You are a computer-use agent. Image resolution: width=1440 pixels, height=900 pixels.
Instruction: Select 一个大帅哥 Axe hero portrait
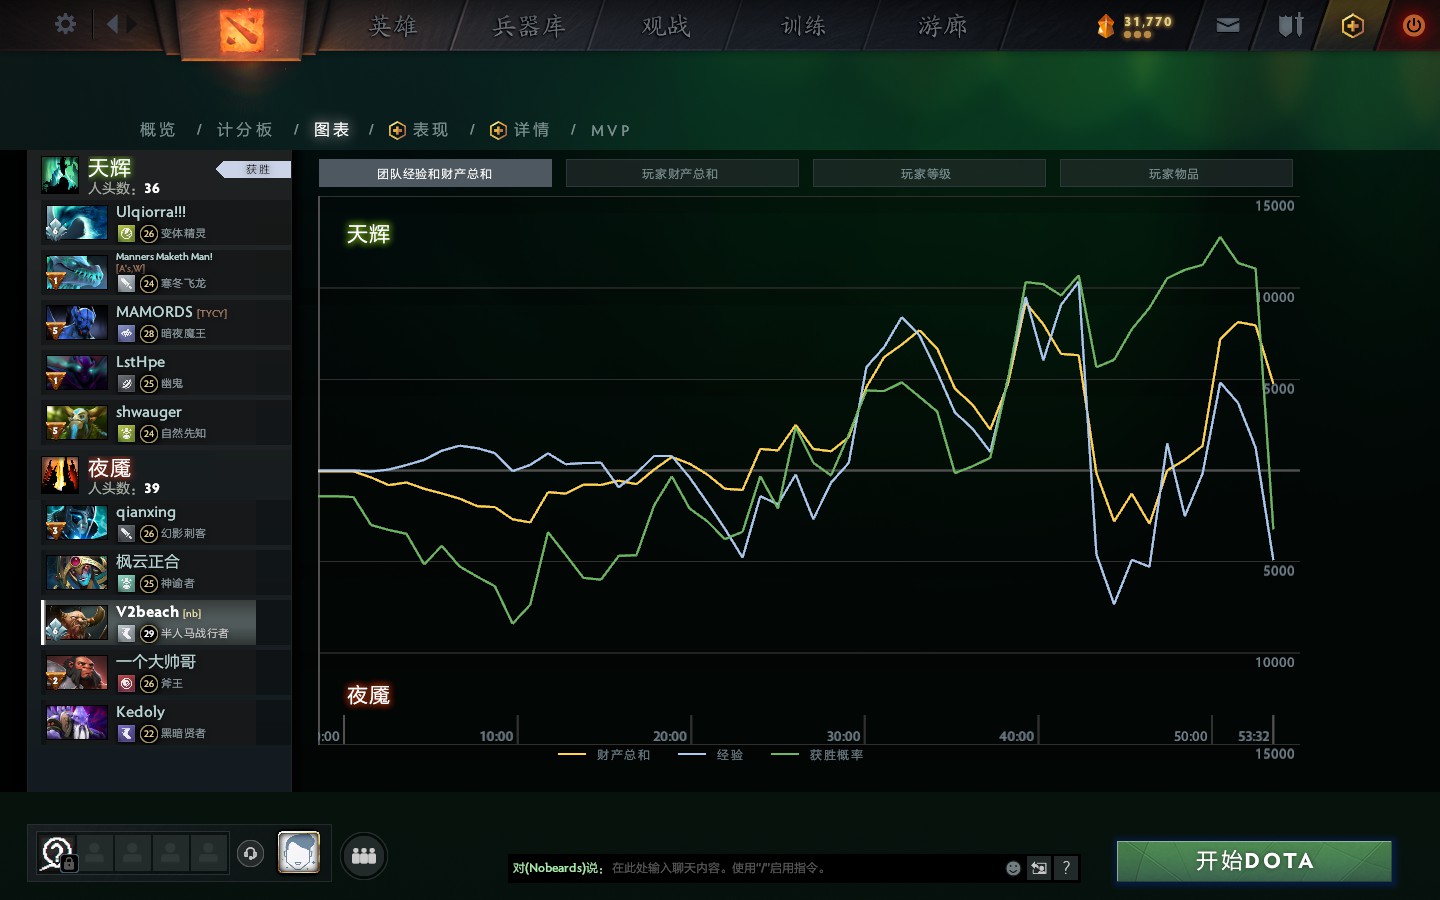(x=77, y=673)
